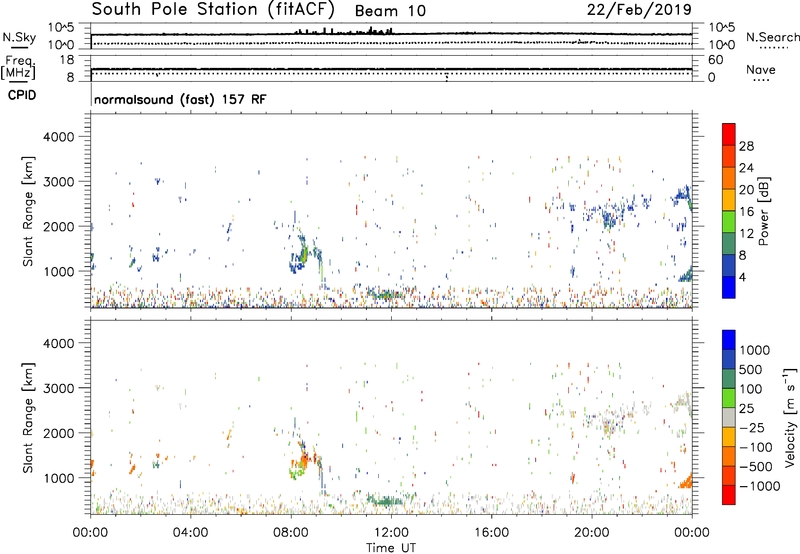Click the red top segment of Power colorbar
The width and height of the screenshot is (800, 554).
point(729,134)
